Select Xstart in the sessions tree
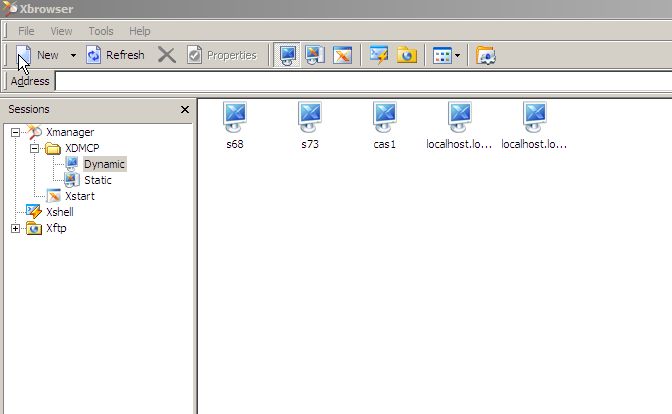Image resolution: width=672 pixels, height=414 pixels. tap(80, 196)
